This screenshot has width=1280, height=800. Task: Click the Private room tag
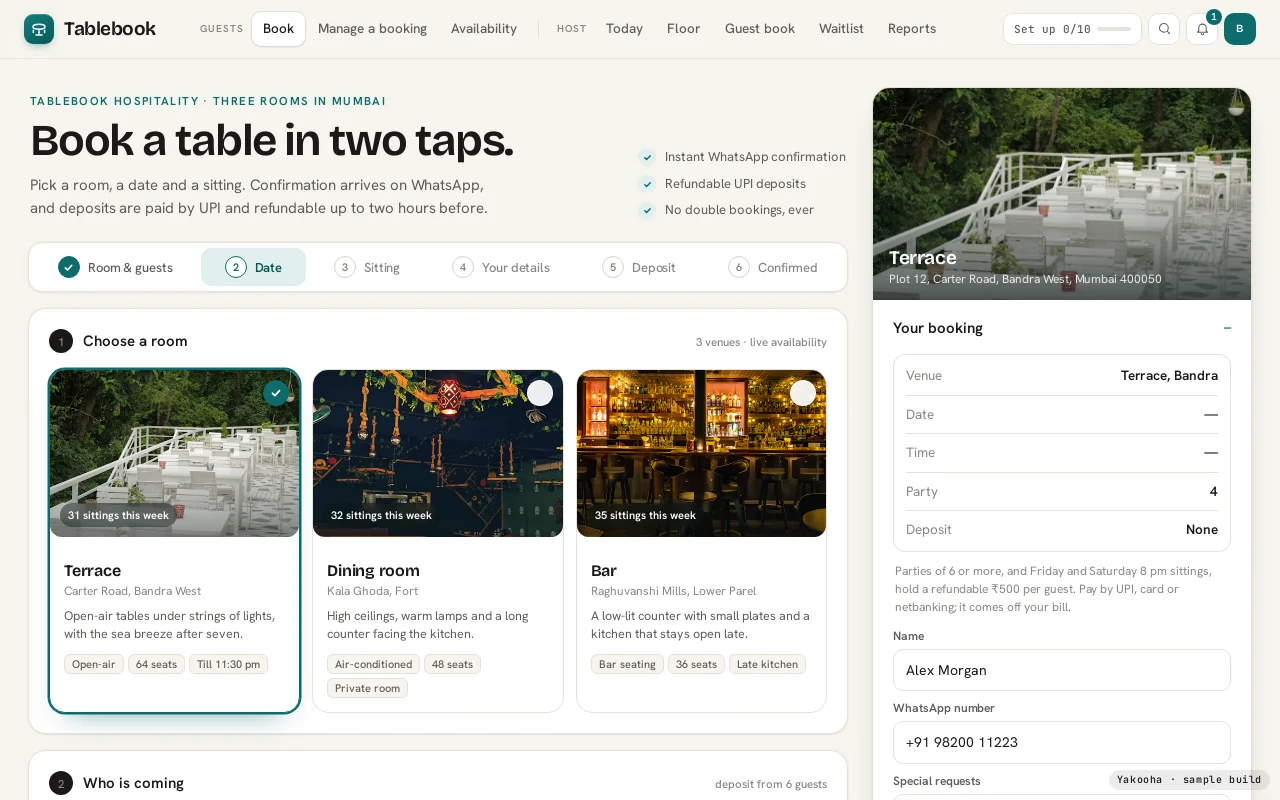click(367, 688)
